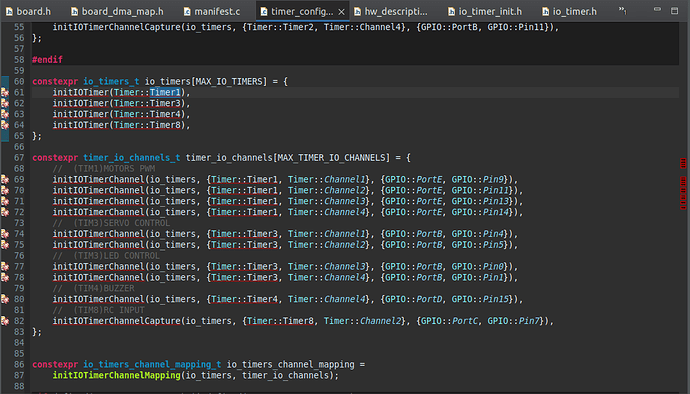Switch to io_timer_init.h tab
The image size is (690, 394).
[x=485, y=11]
